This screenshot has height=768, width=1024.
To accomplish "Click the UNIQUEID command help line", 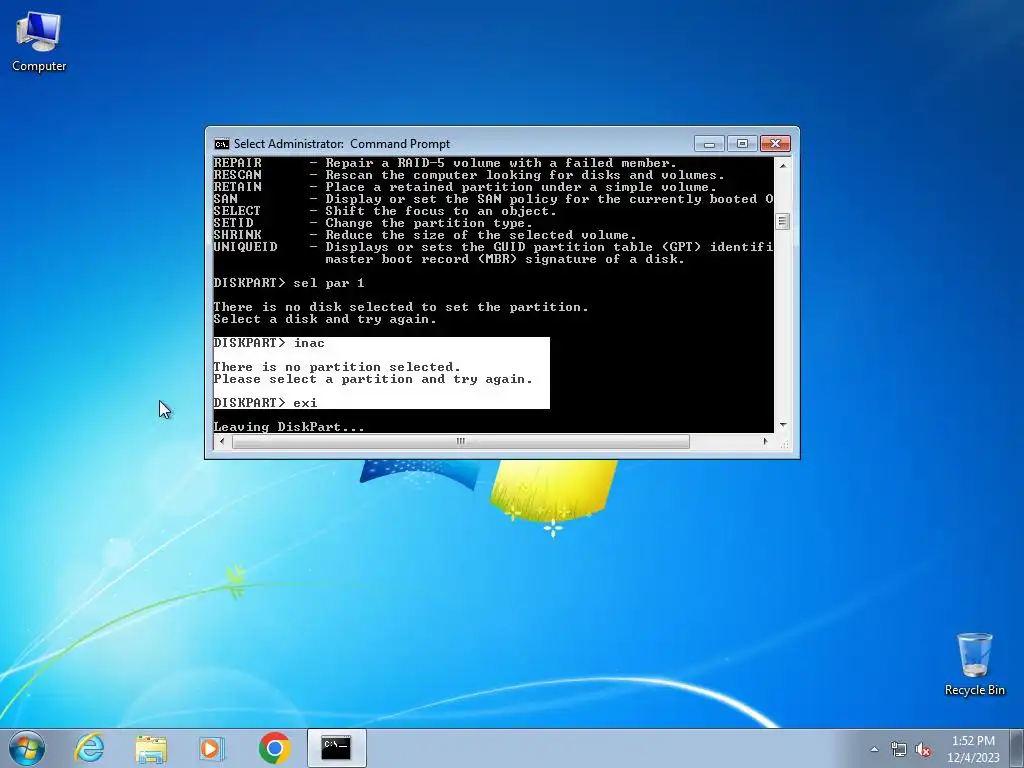I will click(493, 247).
